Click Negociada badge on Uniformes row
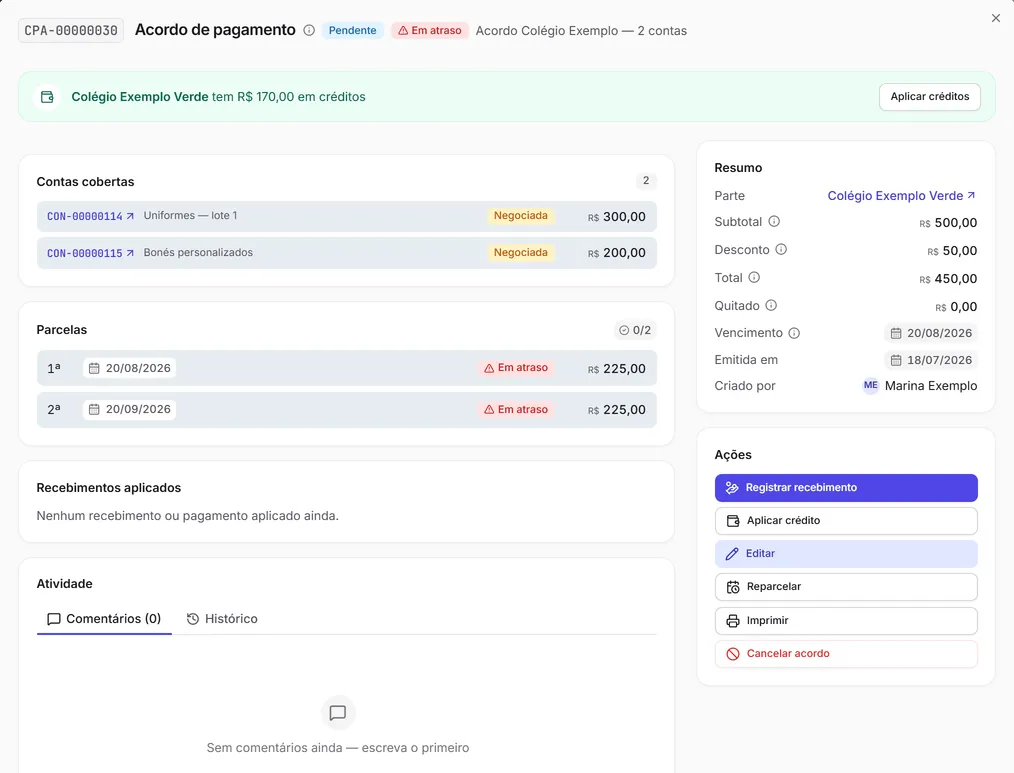The image size is (1014, 773). coord(521,216)
